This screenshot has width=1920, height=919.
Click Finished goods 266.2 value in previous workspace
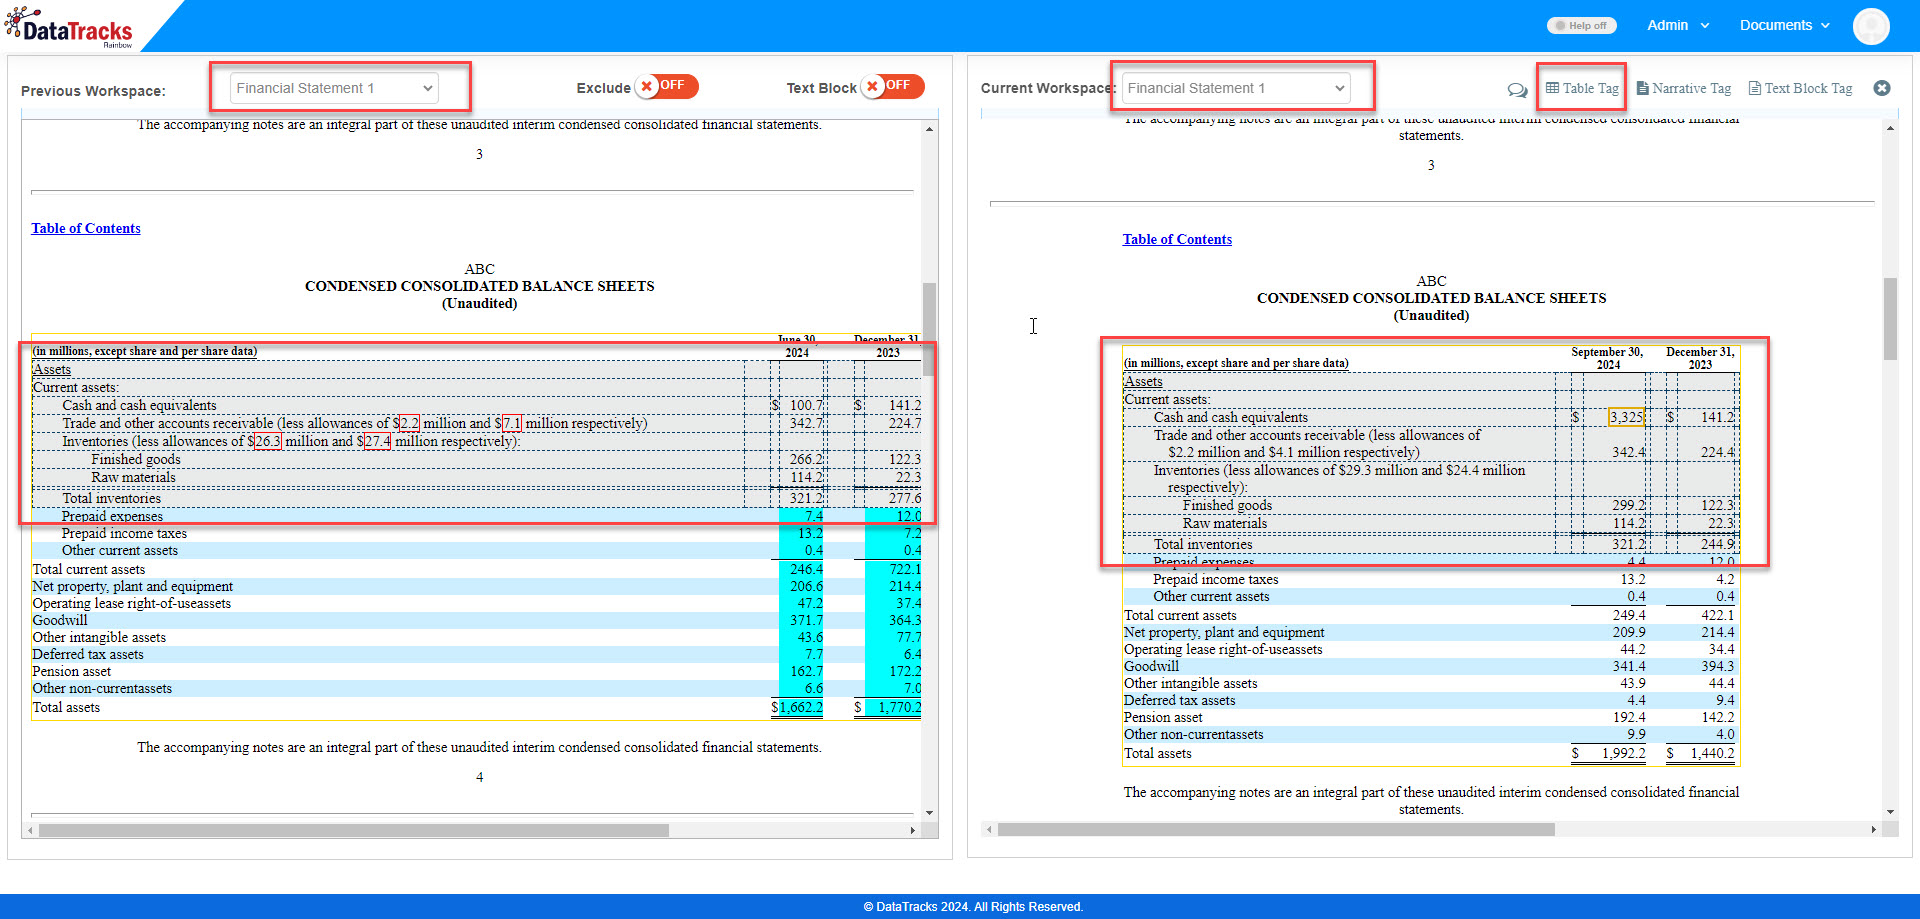(806, 459)
